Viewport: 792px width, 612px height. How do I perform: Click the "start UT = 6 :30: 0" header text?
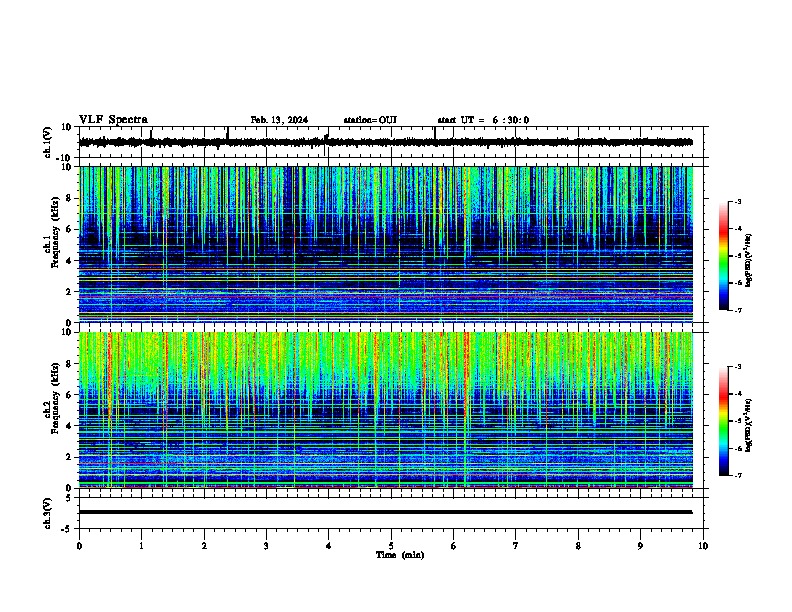[483, 120]
